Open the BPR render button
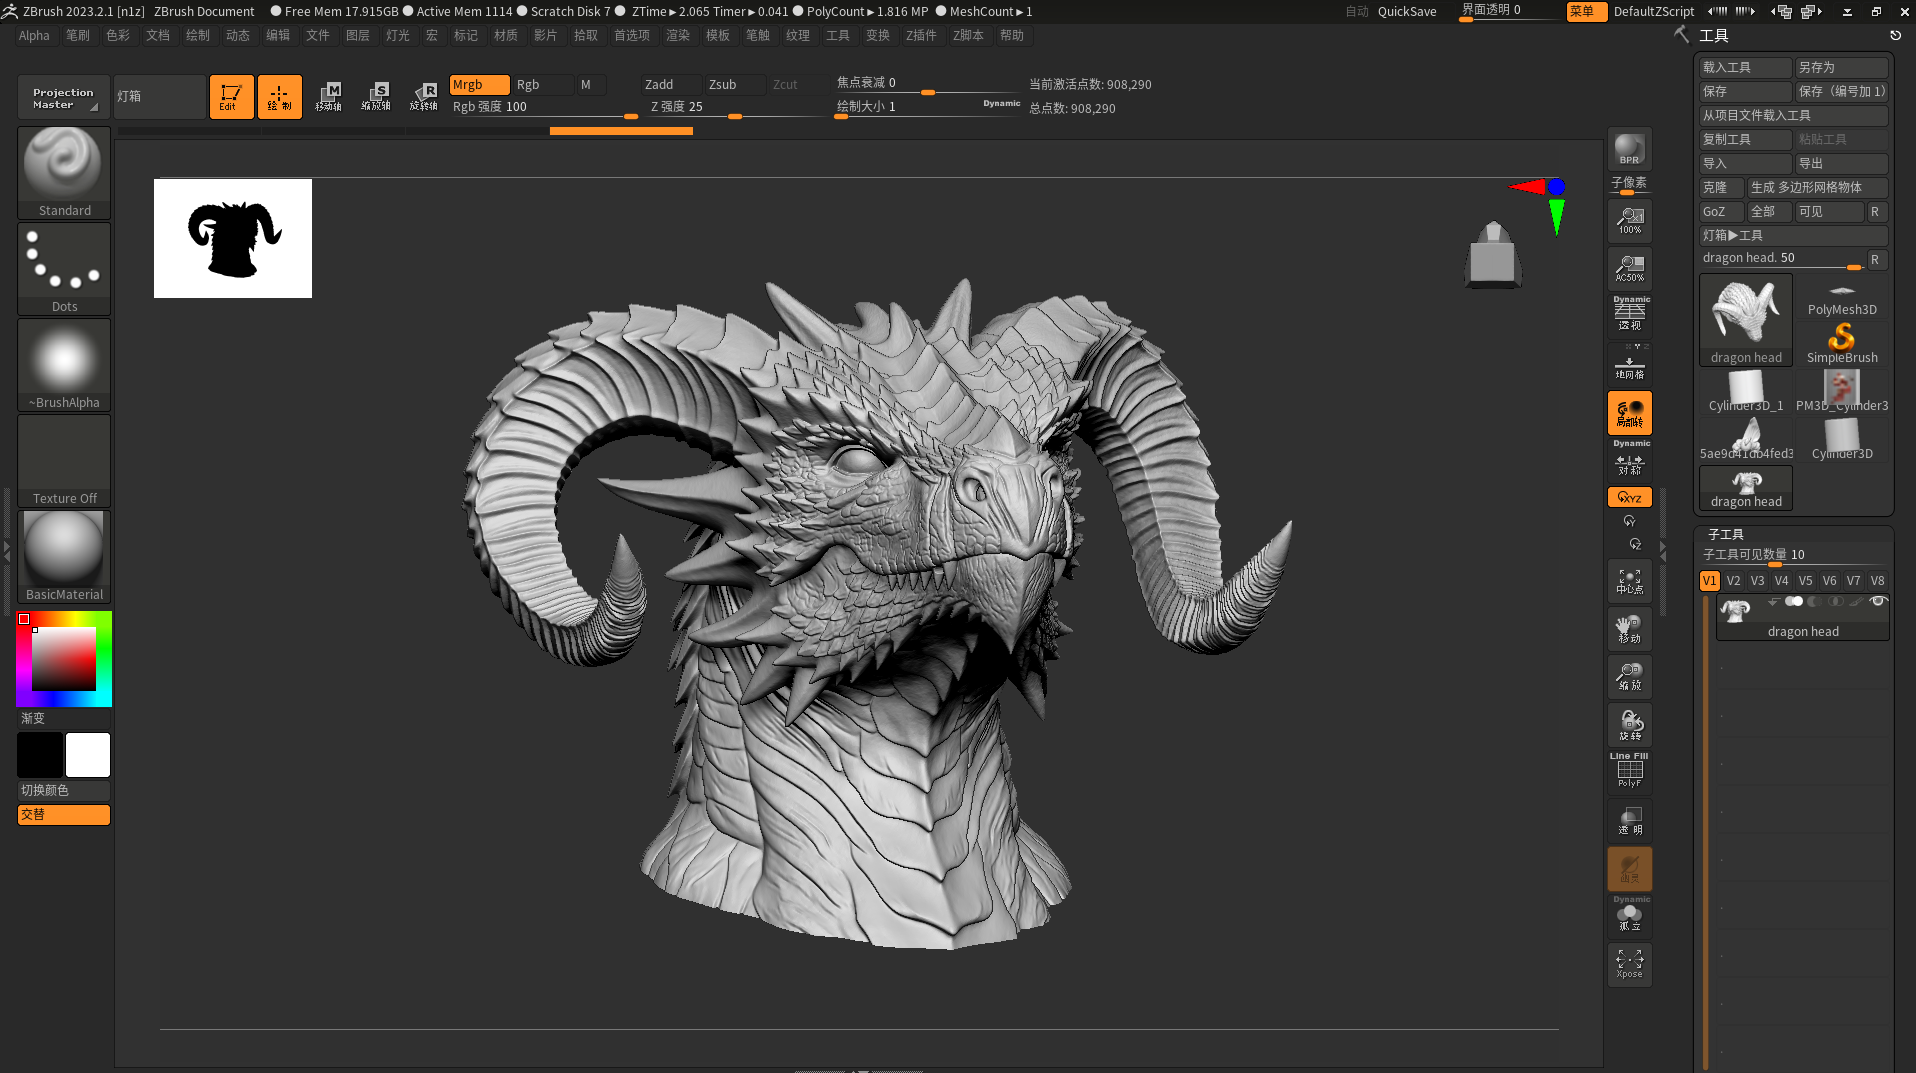 (1629, 148)
